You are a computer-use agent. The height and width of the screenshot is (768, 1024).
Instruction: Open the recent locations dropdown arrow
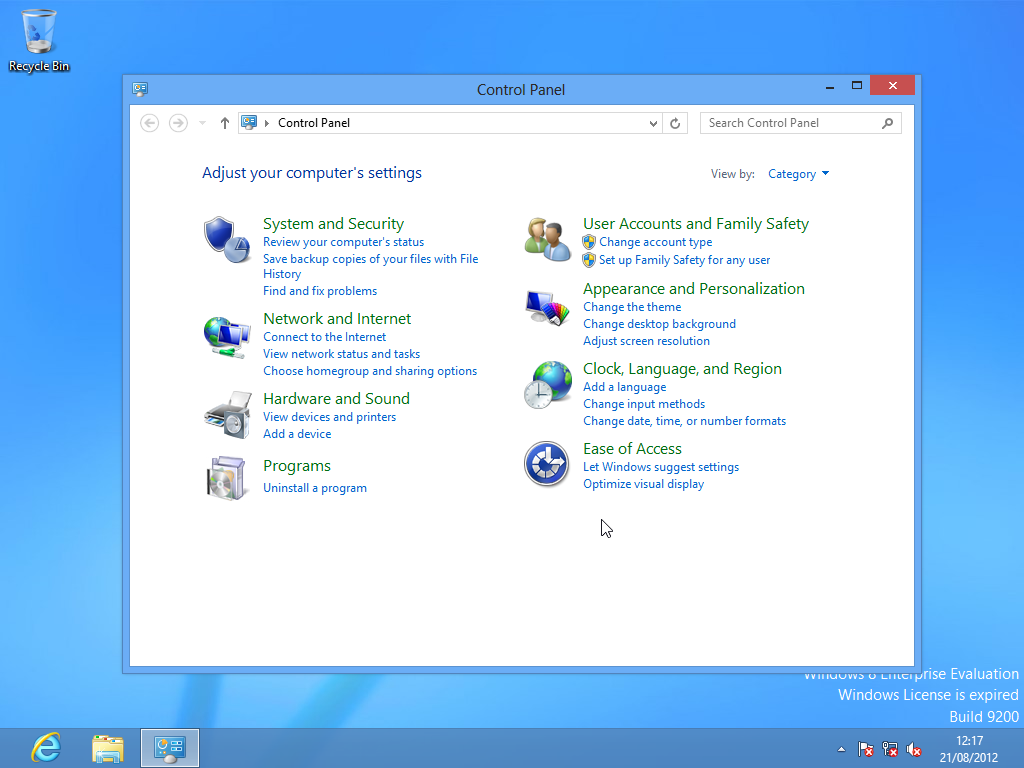(x=202, y=123)
